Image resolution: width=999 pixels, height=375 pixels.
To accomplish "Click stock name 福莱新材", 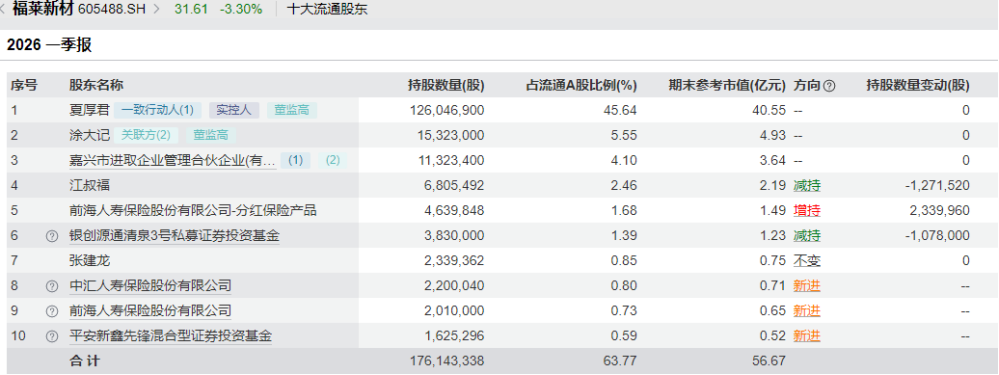I will [x=43, y=9].
